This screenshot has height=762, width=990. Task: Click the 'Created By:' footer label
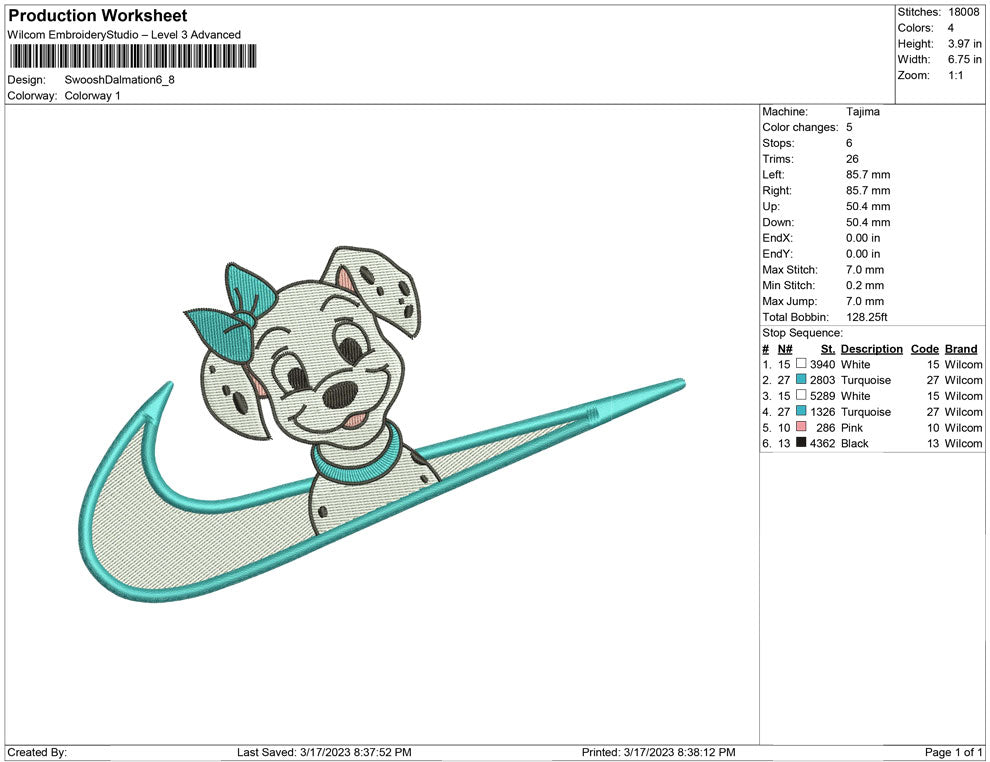37,752
